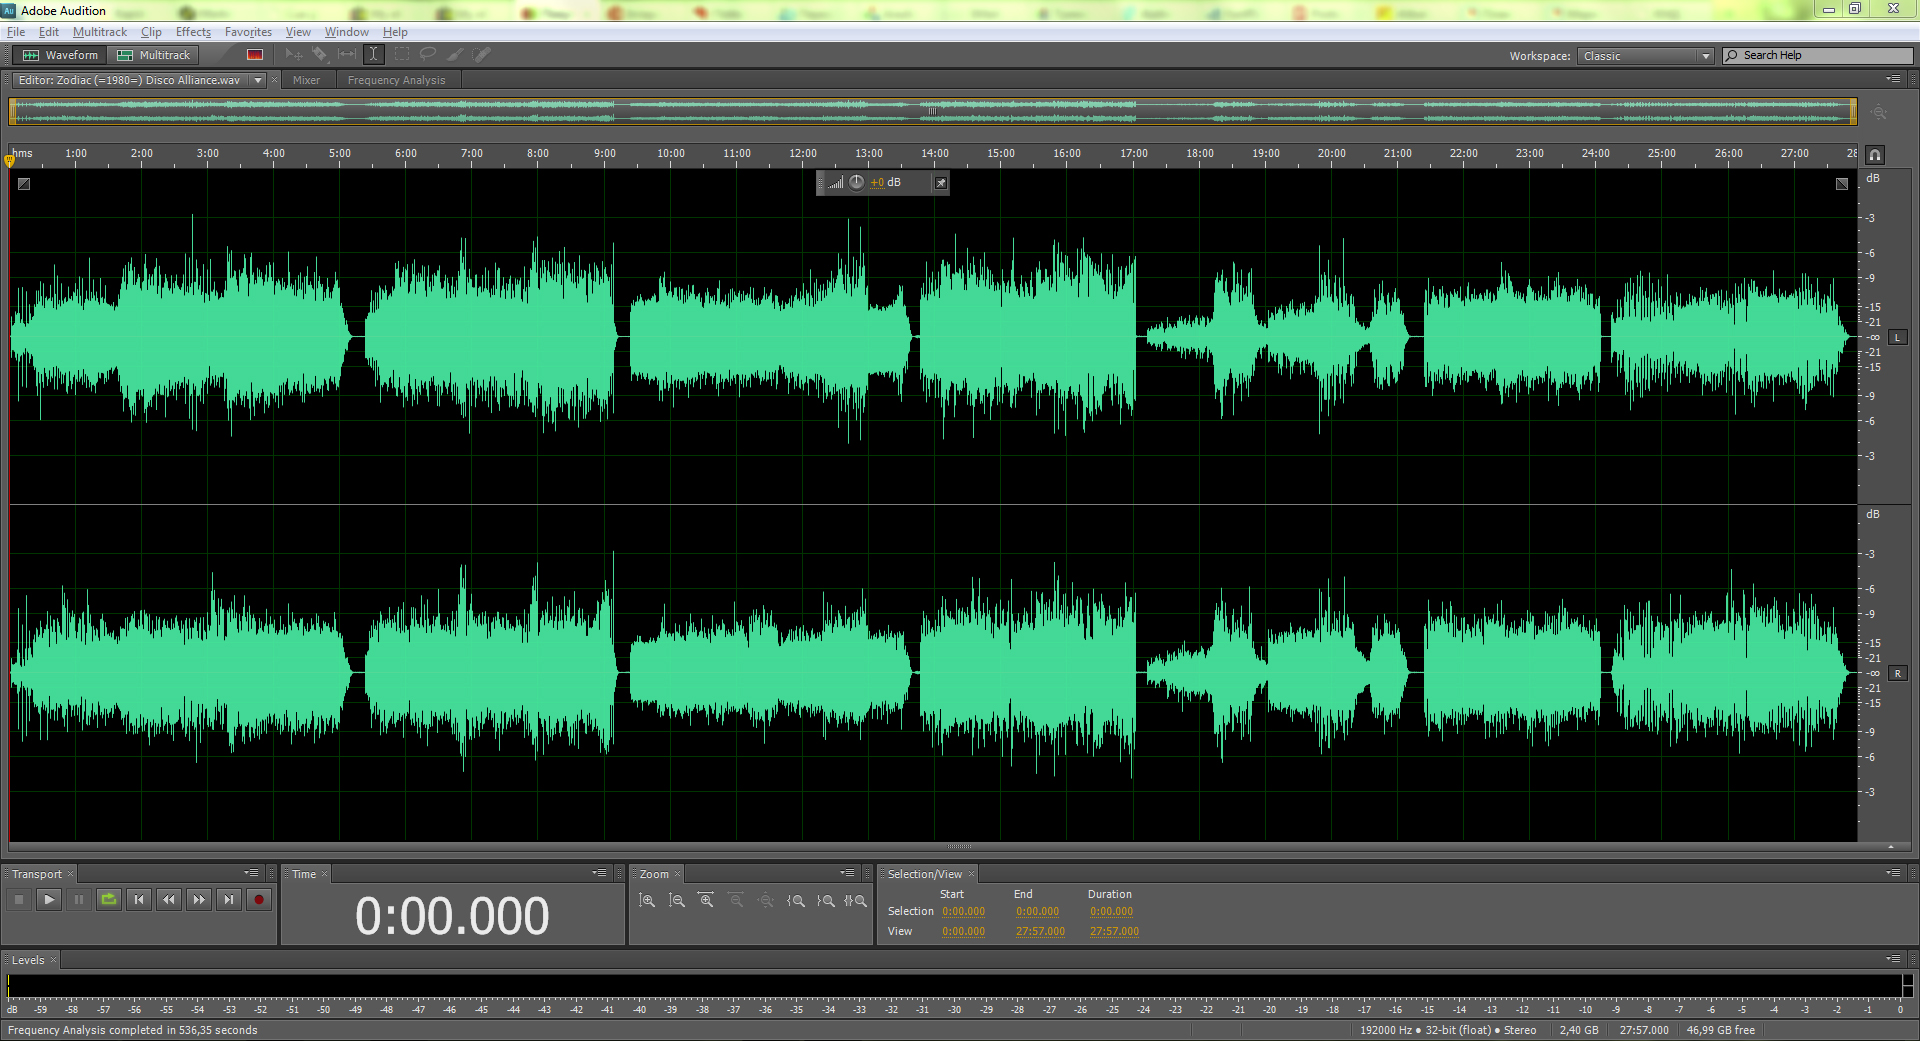Toggle the left channel L button

pyautogui.click(x=1897, y=338)
